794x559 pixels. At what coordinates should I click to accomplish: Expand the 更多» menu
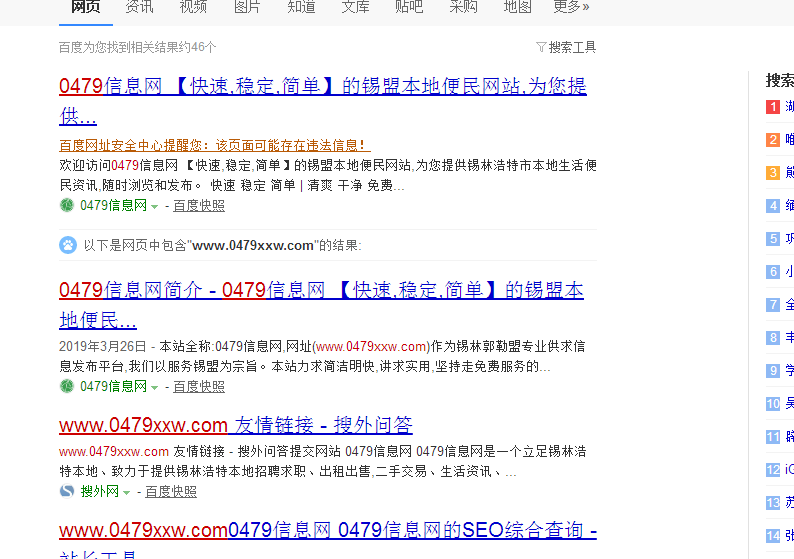tap(571, 7)
